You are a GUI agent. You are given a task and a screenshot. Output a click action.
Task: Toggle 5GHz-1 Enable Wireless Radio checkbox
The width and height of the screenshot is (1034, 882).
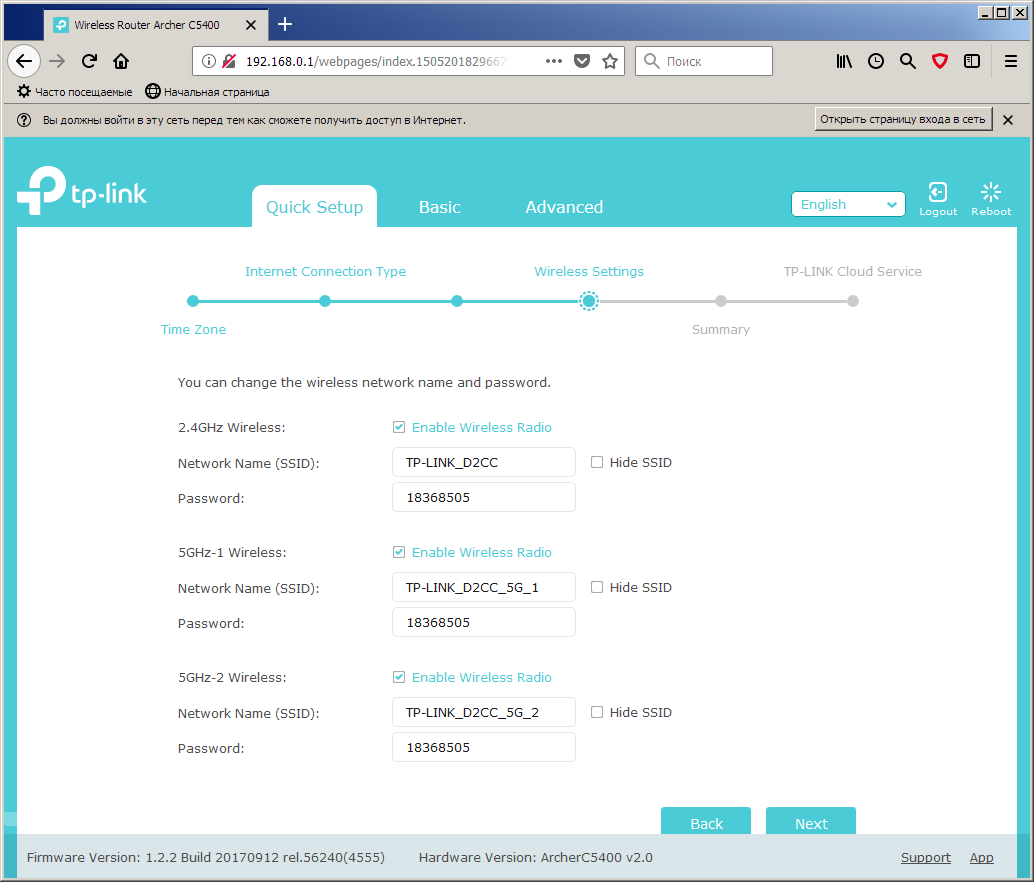coord(399,552)
